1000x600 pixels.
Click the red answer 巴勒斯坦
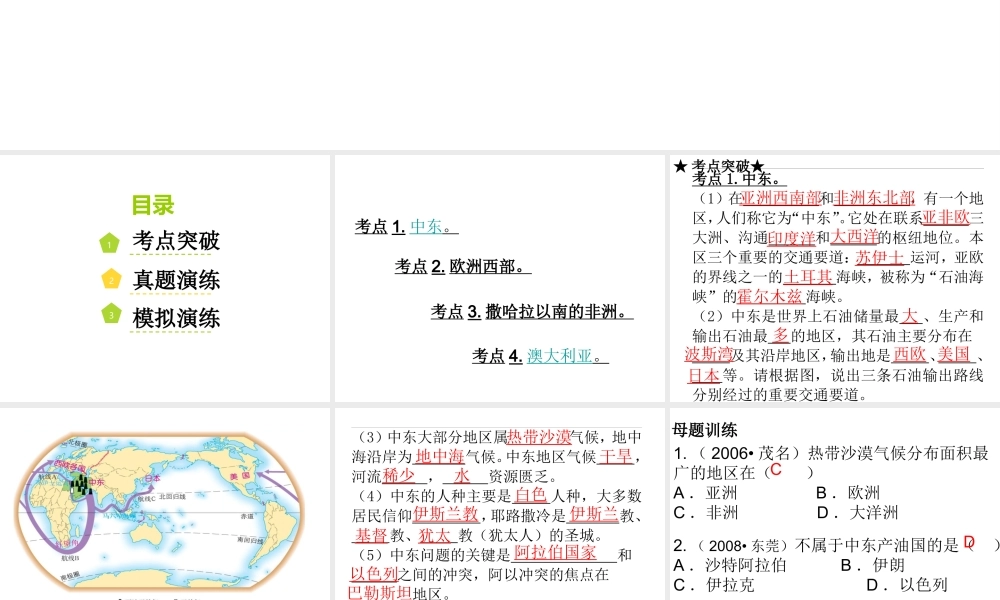tap(380, 593)
